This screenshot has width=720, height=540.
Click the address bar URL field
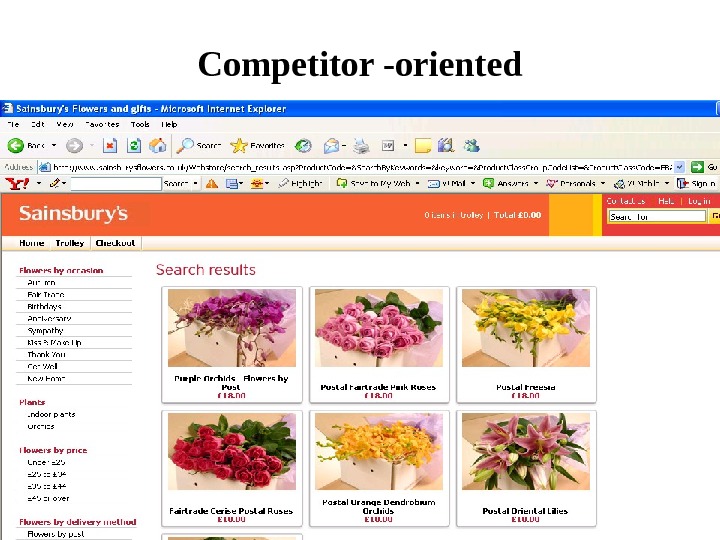tap(362, 167)
